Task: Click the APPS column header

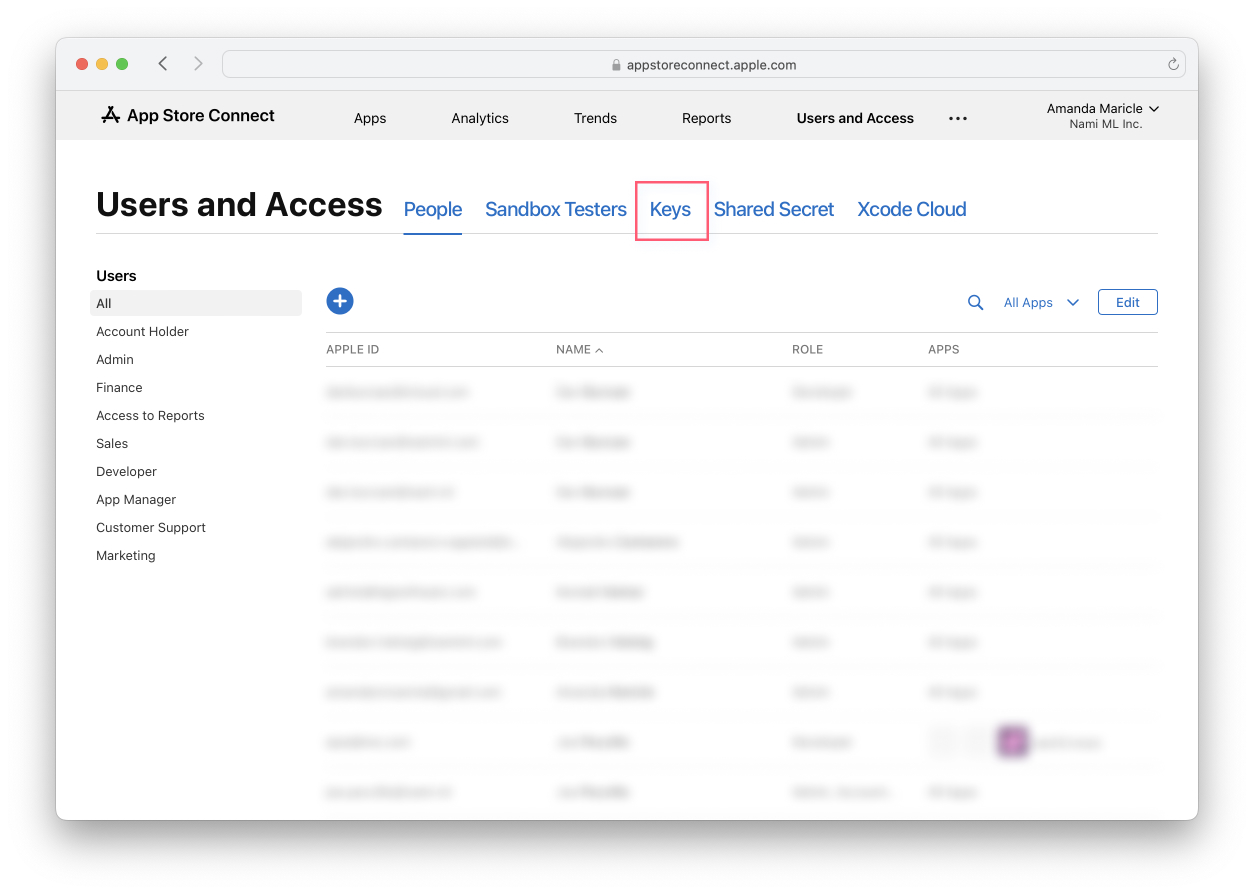Action: coord(943,350)
